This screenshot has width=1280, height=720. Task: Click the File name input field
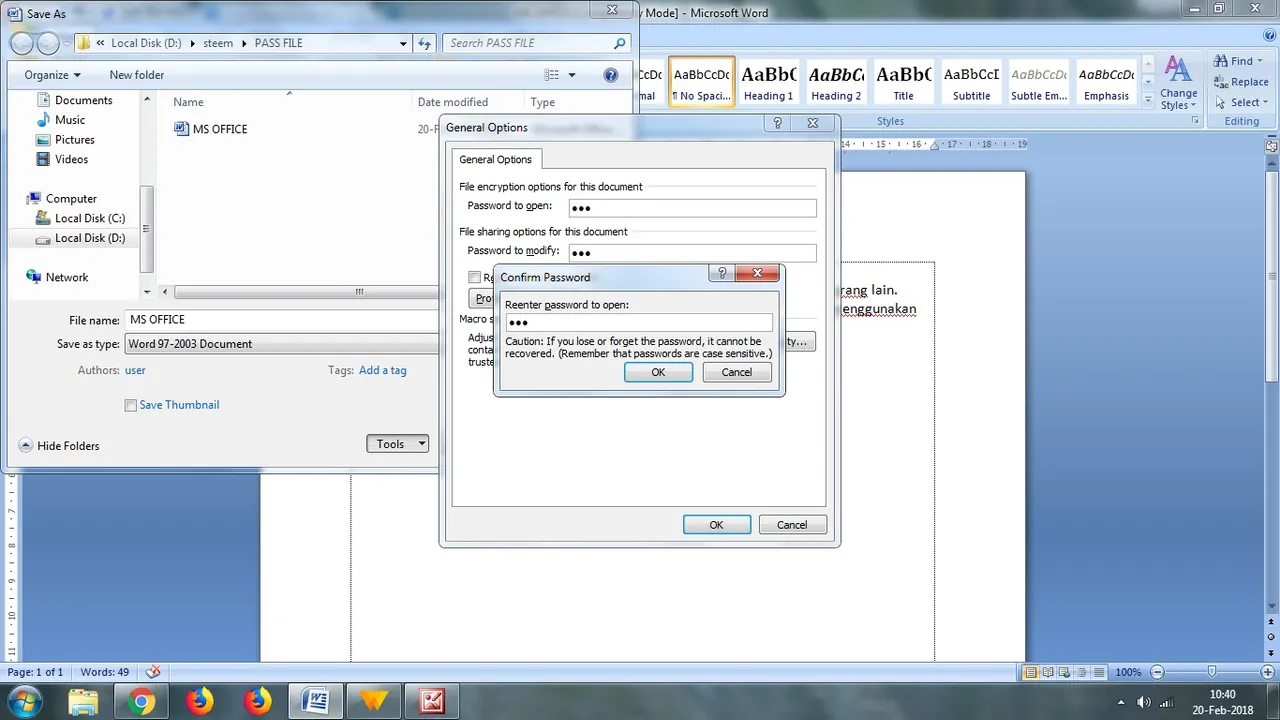click(x=283, y=320)
